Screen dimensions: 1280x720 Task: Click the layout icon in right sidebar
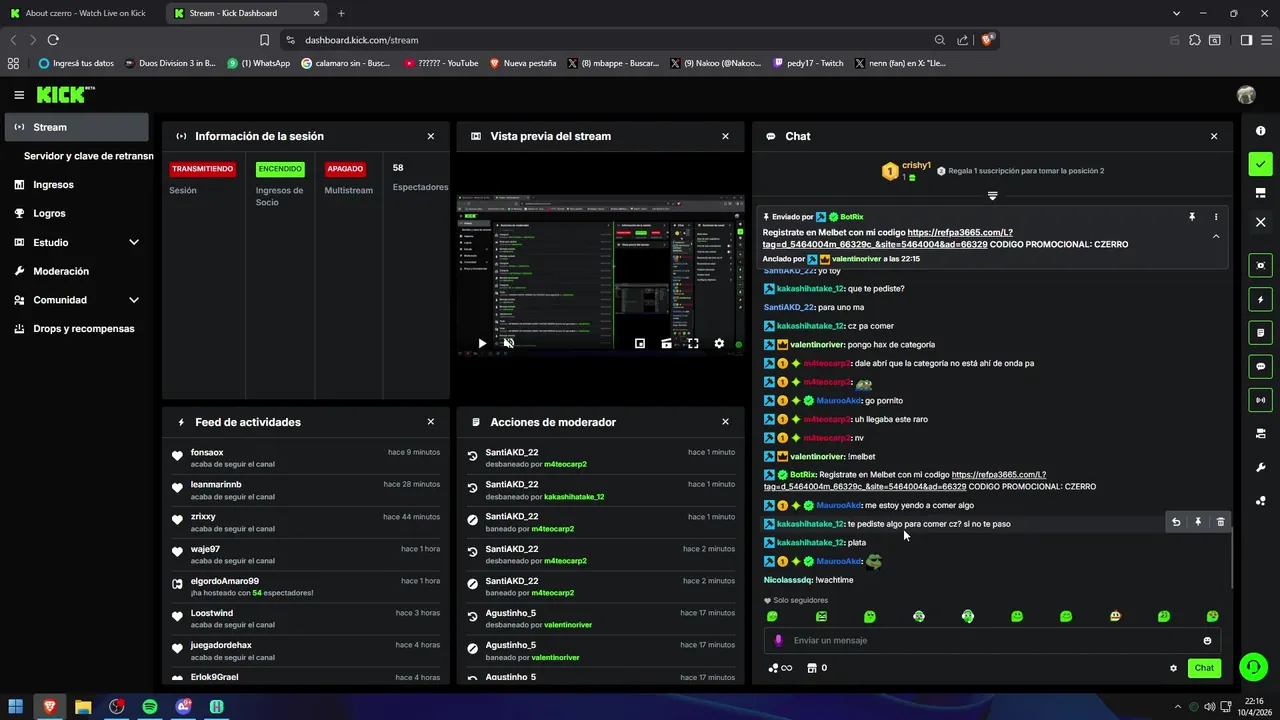point(1260,193)
